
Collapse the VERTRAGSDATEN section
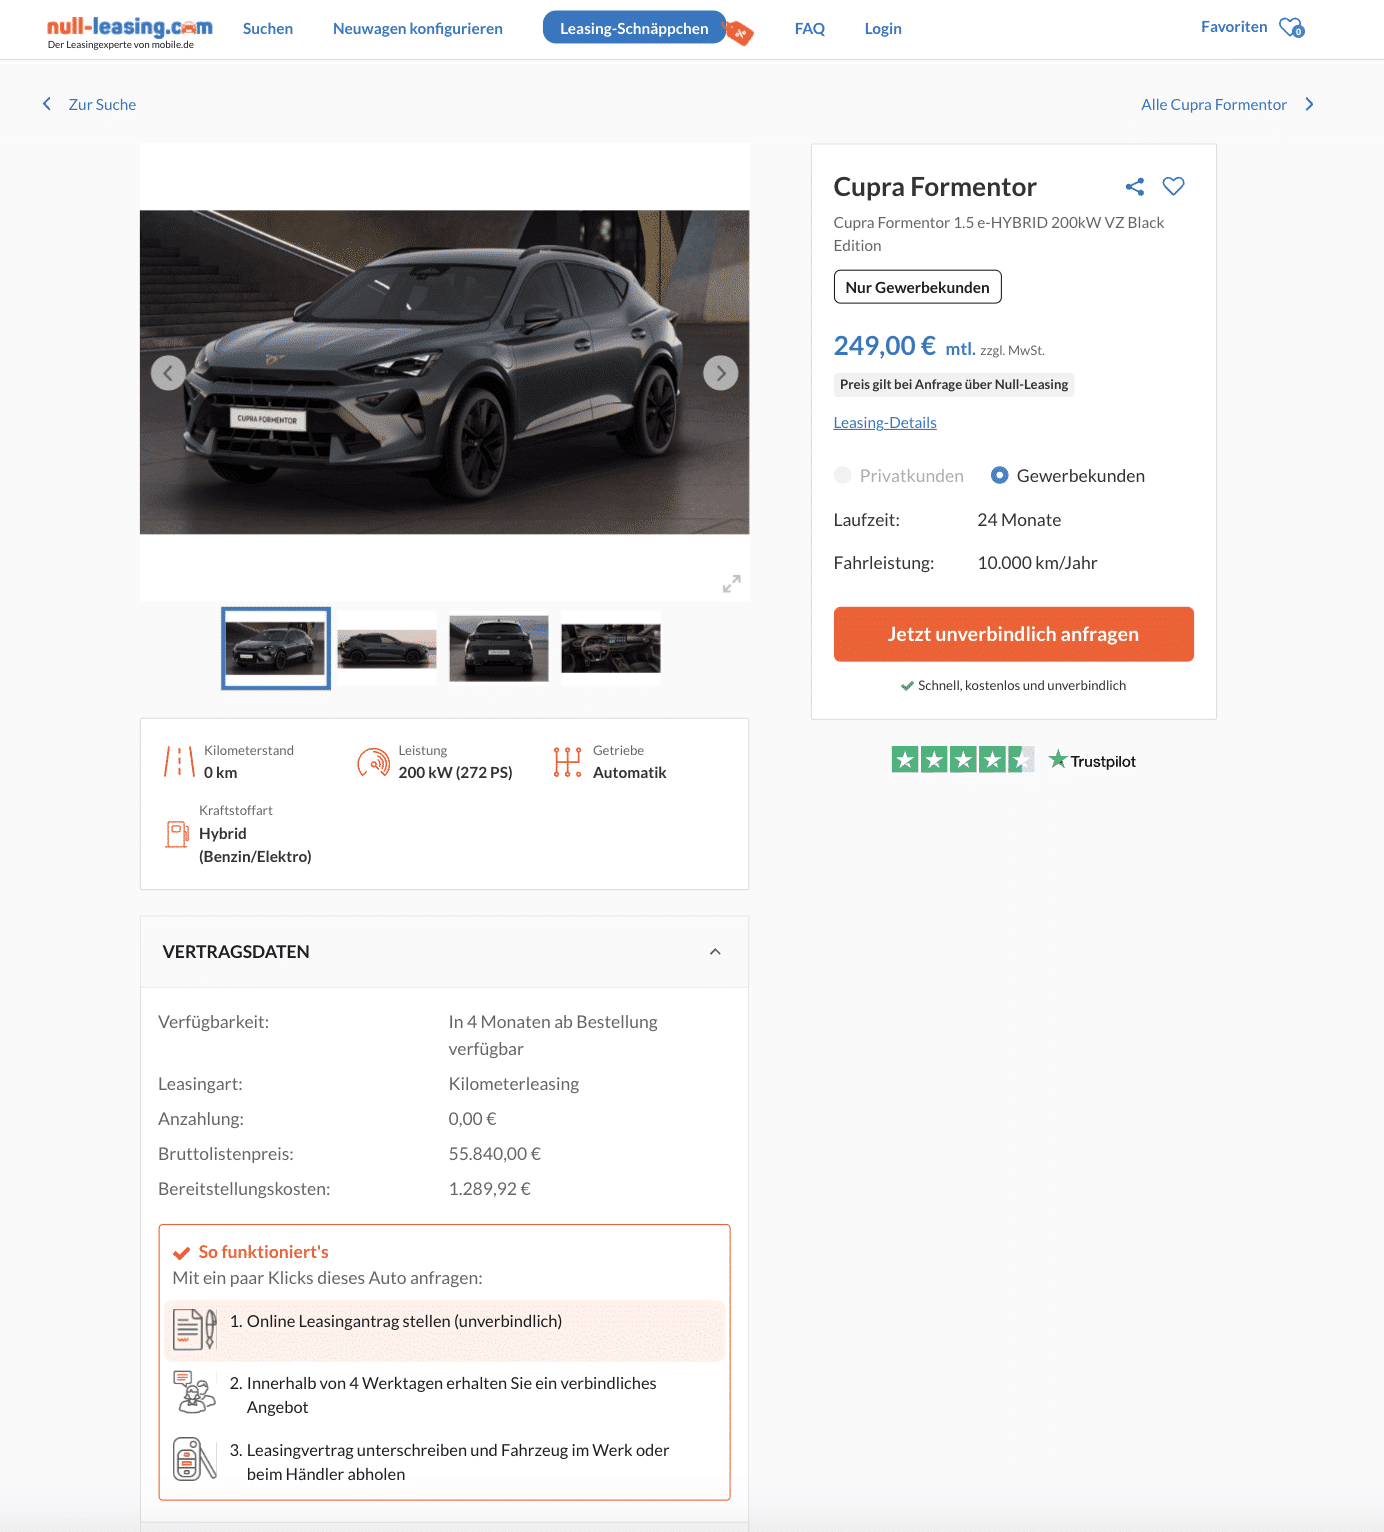(x=715, y=952)
